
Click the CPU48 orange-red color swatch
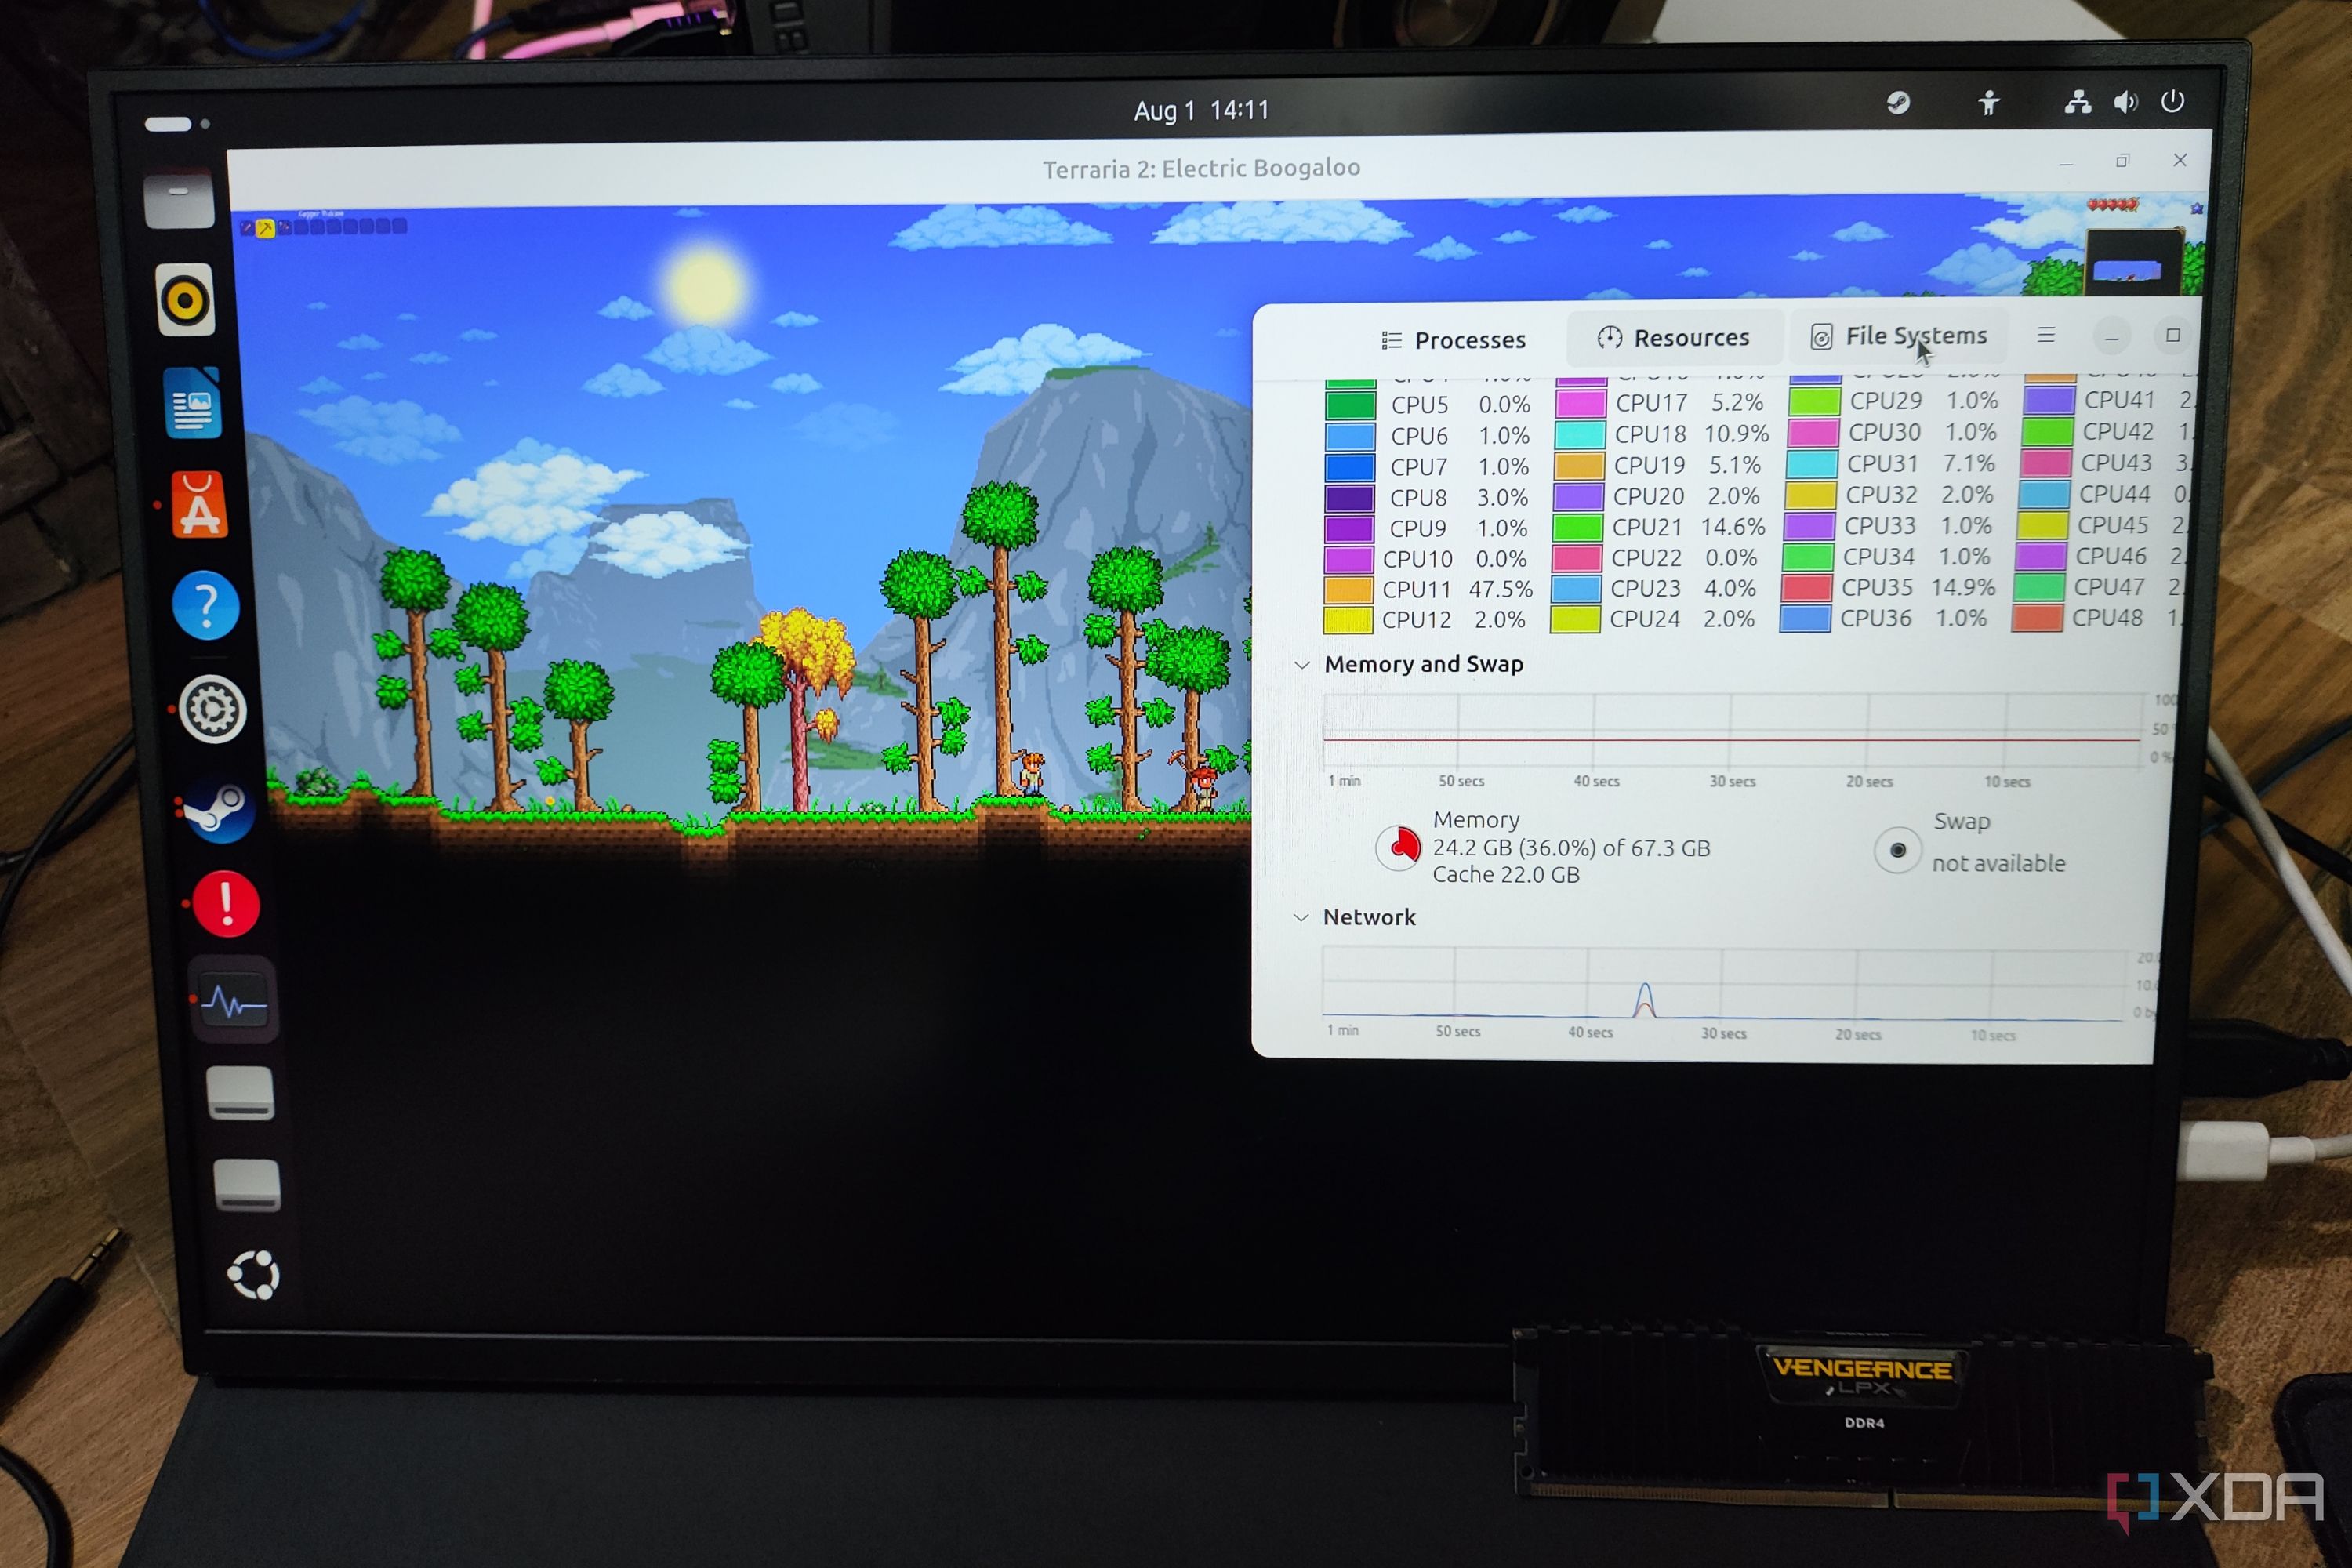[2037, 617]
